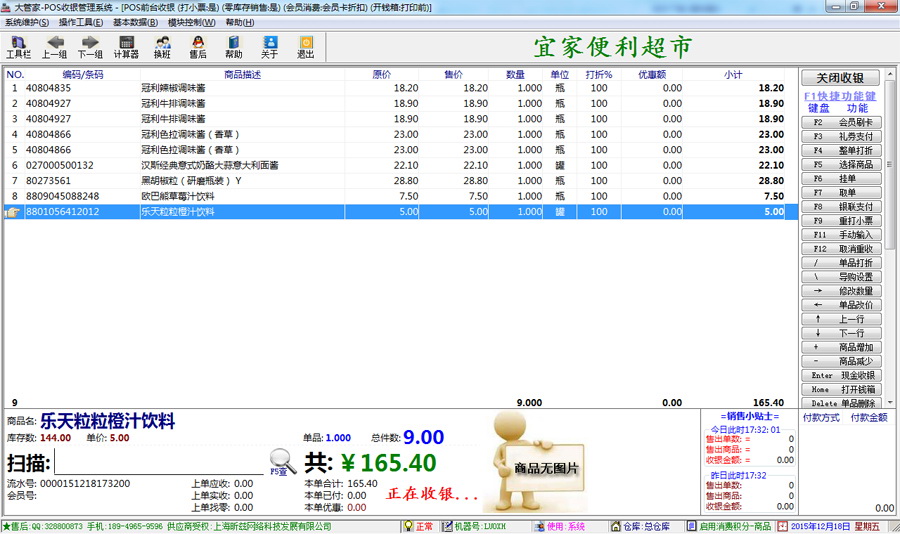Open the 工具栏 toolbar icon
The height and width of the screenshot is (534, 900).
(18, 47)
